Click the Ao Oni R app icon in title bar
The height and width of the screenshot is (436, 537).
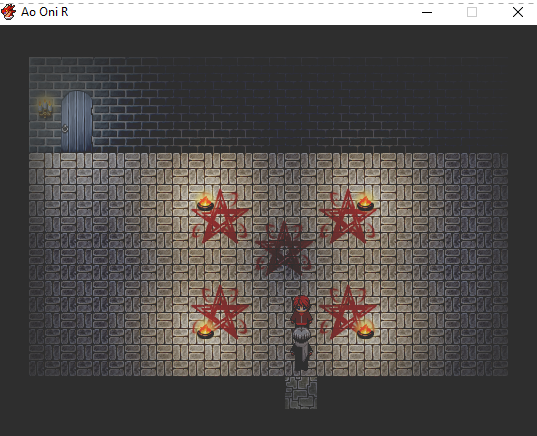pyautogui.click(x=8, y=12)
